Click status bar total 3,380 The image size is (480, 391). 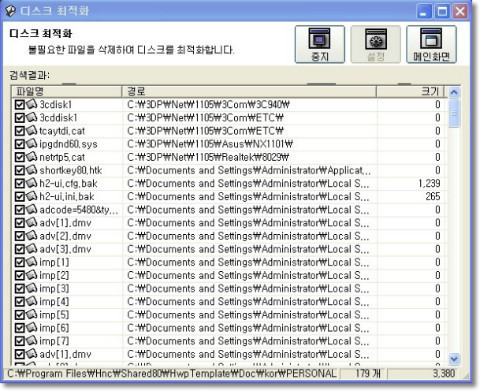coord(444,373)
